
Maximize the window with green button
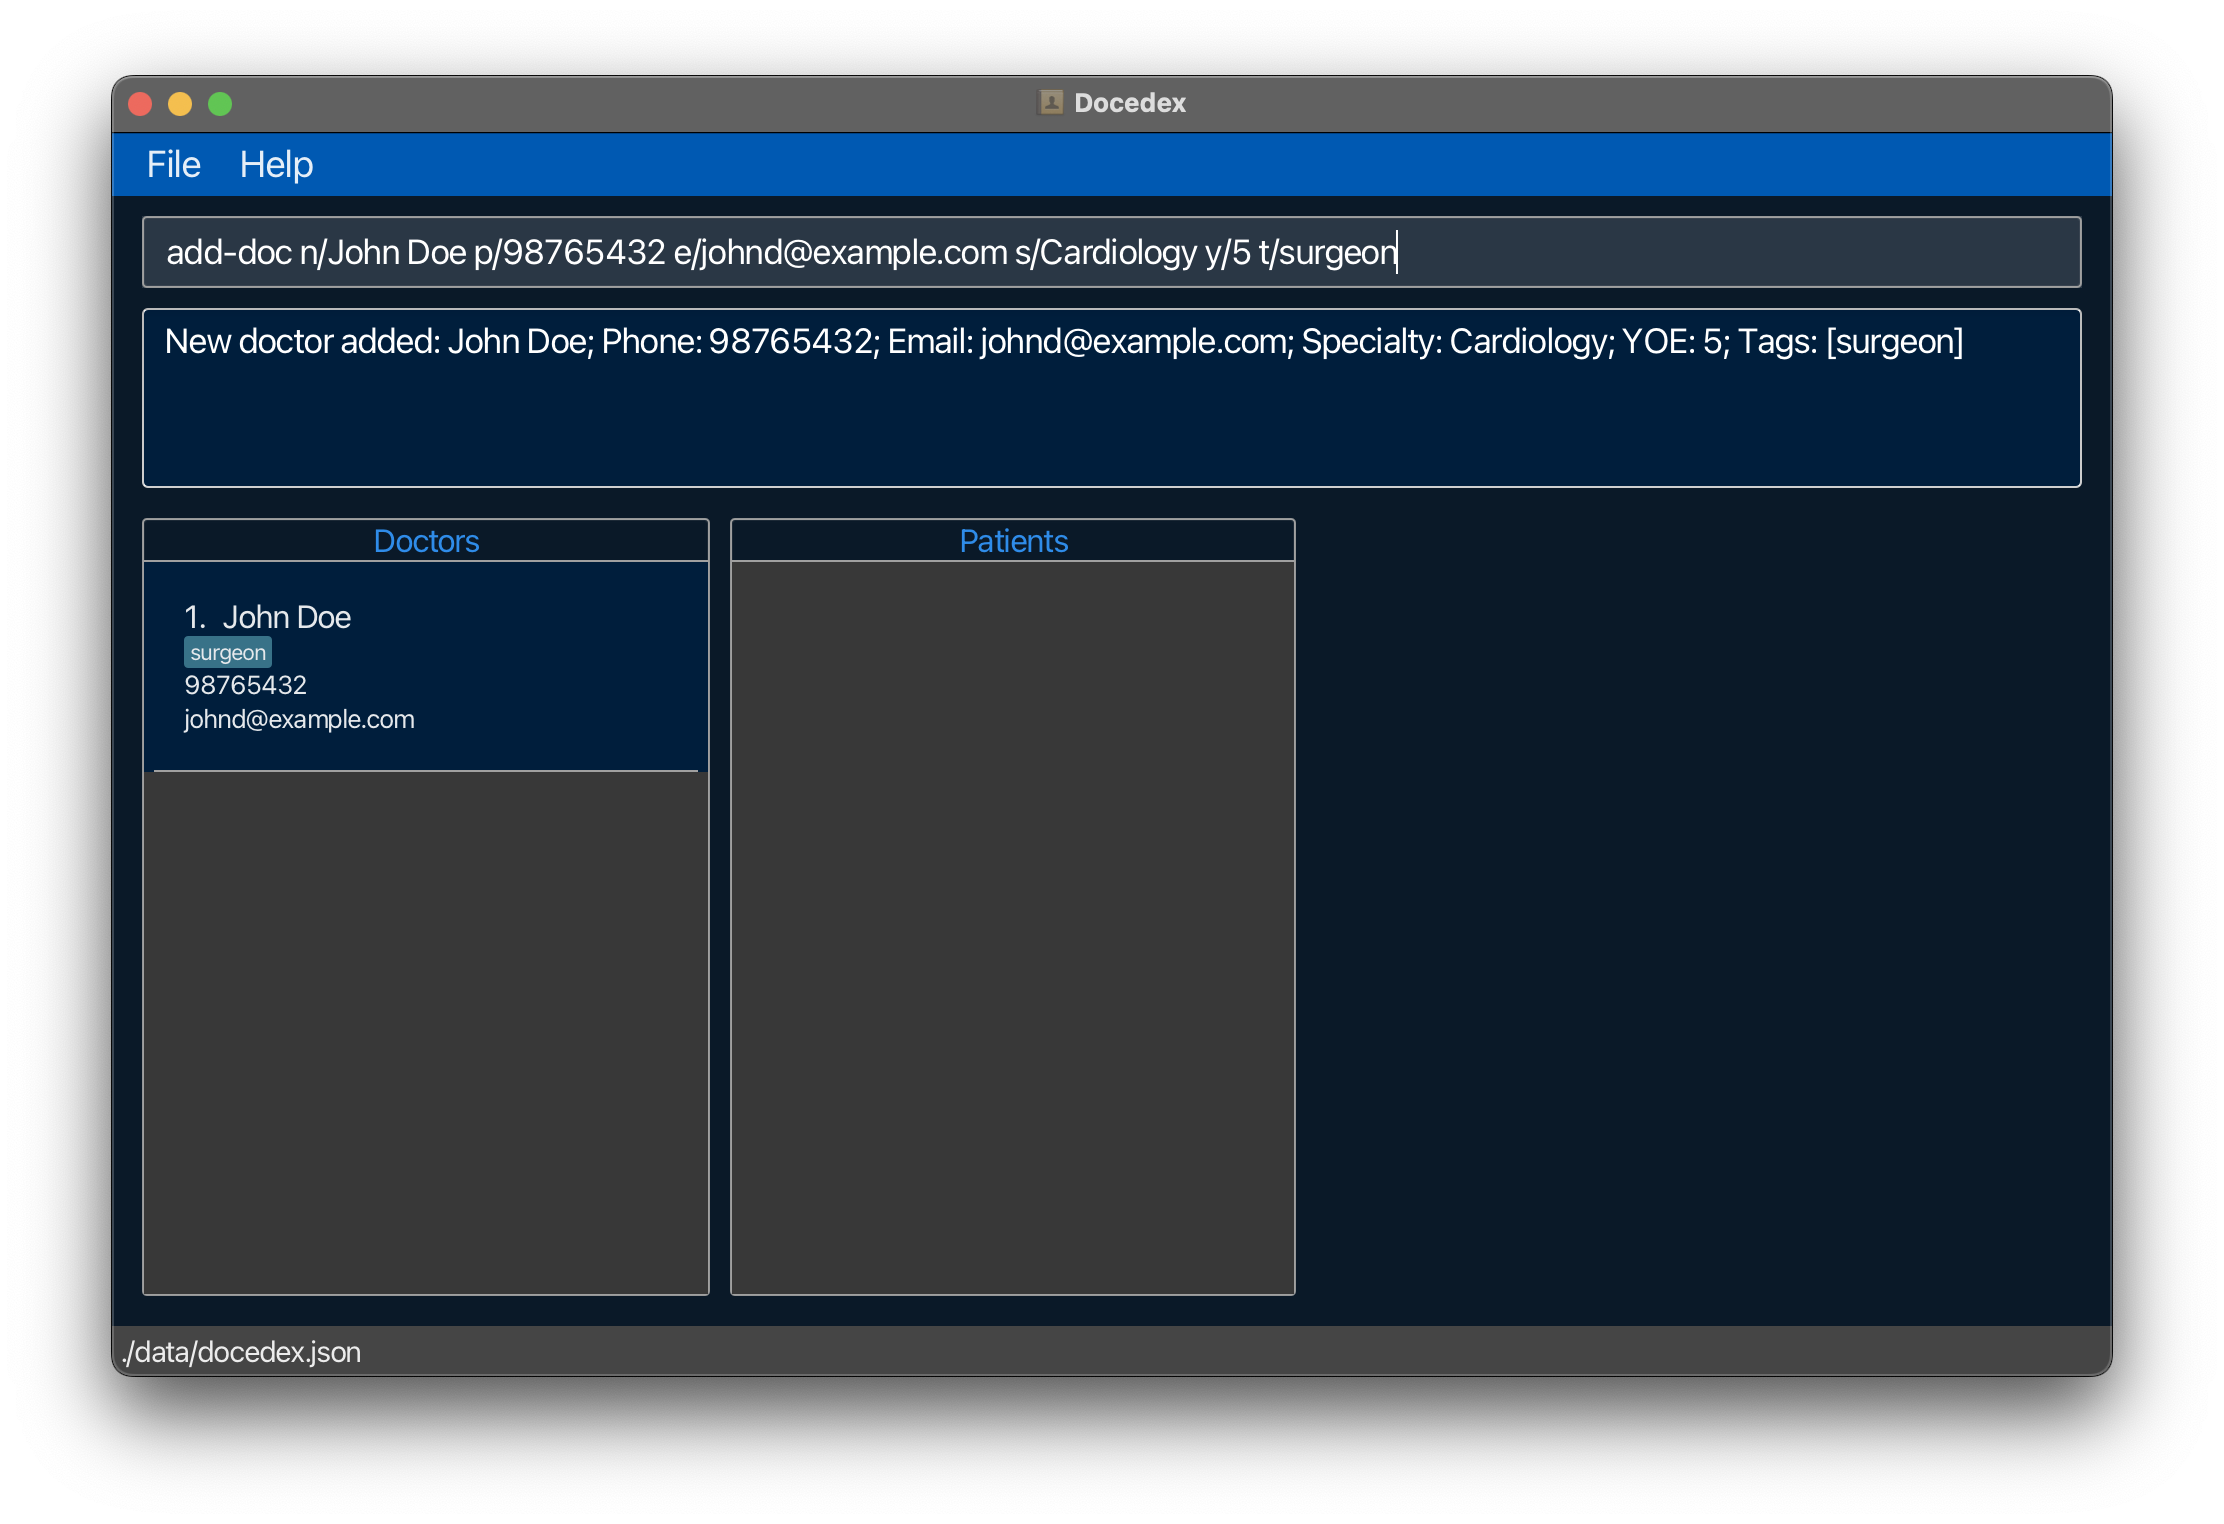[220, 104]
